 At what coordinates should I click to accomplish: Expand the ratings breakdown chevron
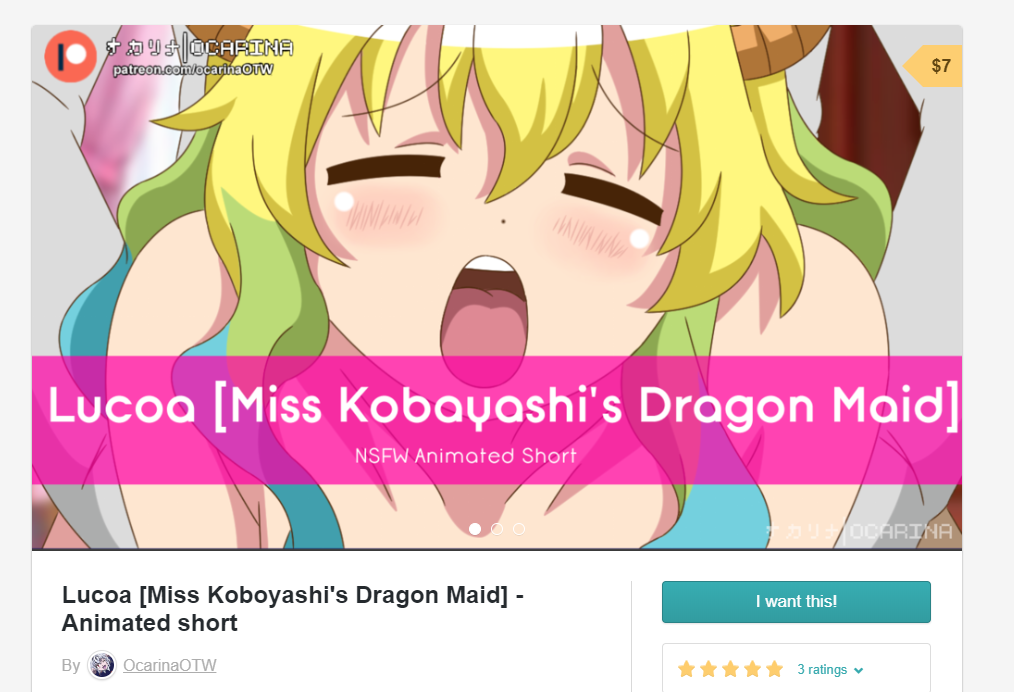[859, 670]
